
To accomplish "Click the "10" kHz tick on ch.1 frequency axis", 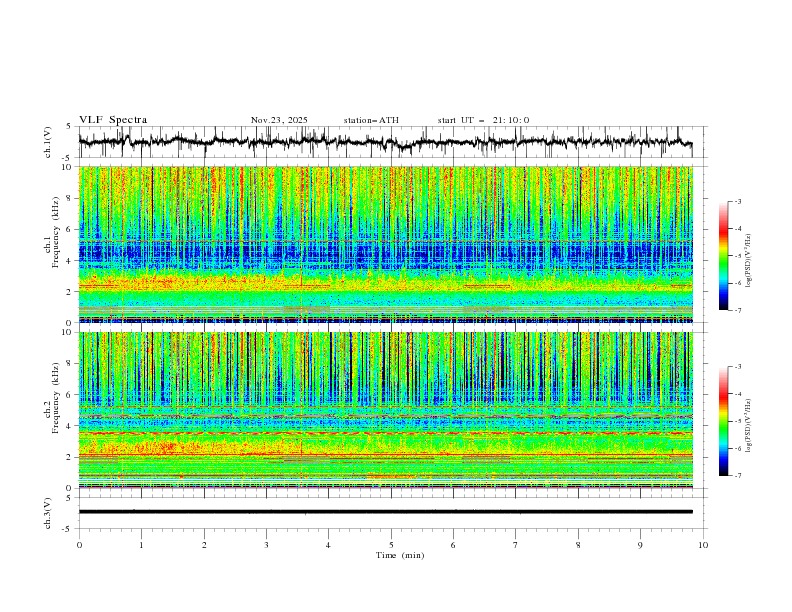I will click(69, 167).
